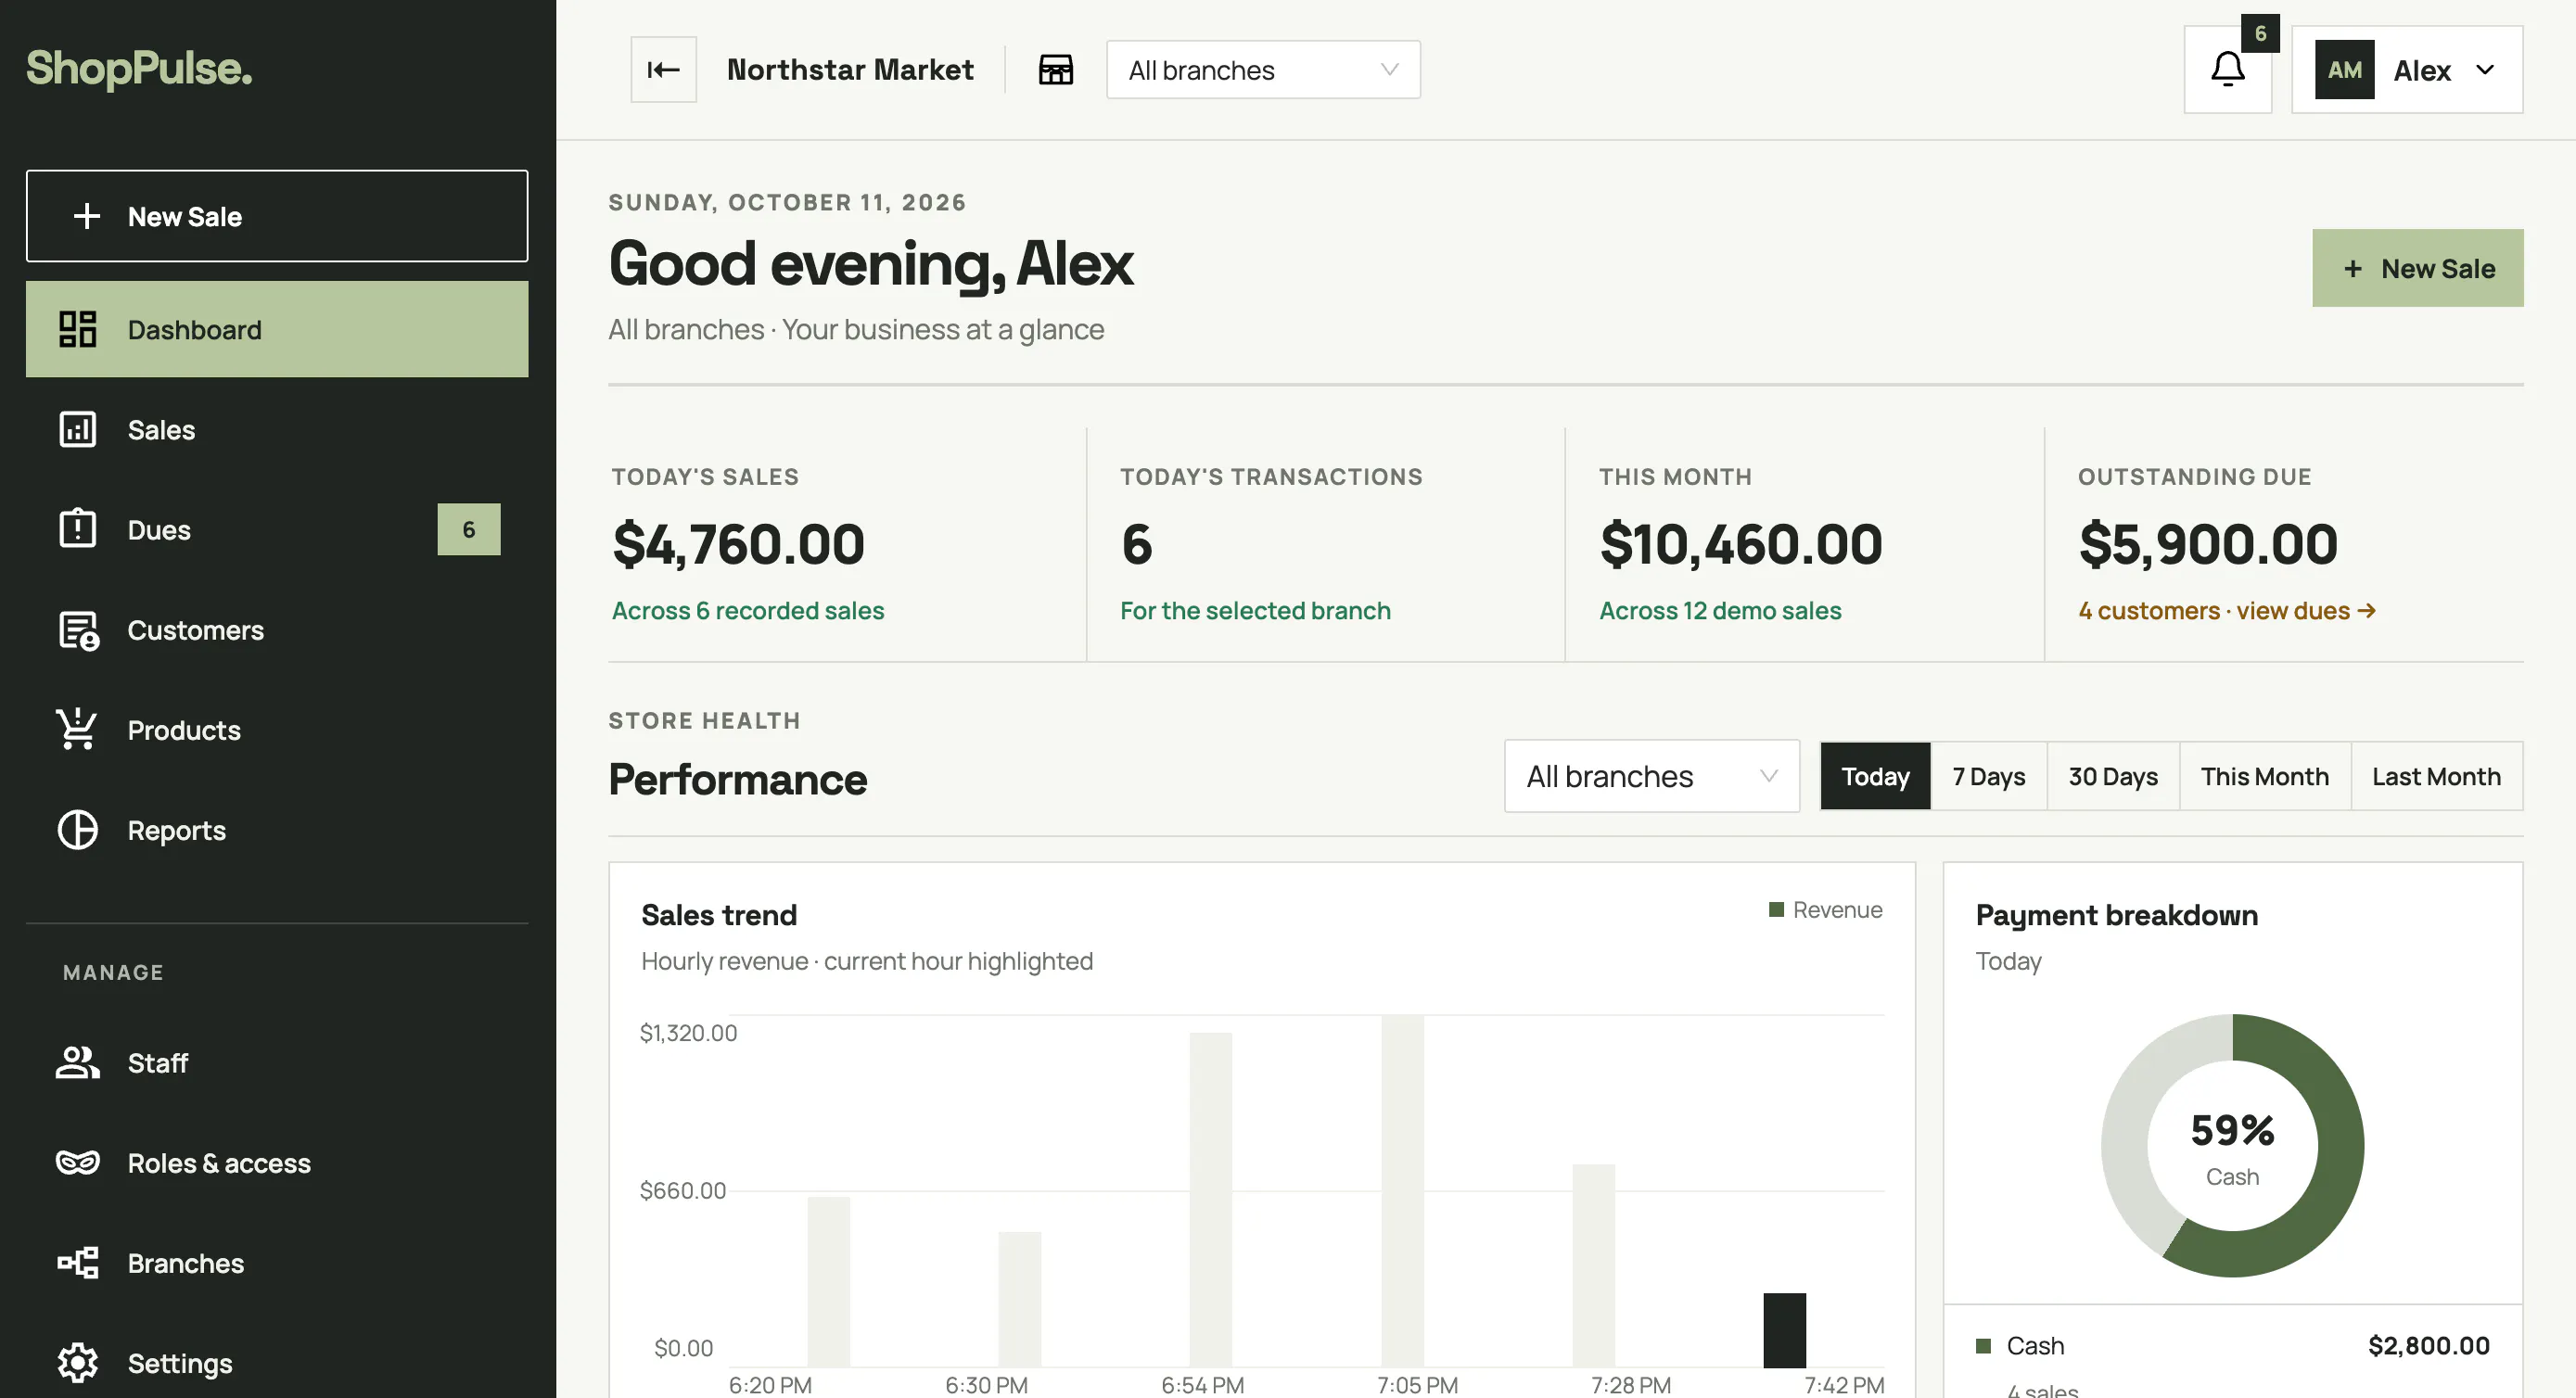Open the header All branches dropdown
2576x1398 pixels.
(x=1263, y=70)
